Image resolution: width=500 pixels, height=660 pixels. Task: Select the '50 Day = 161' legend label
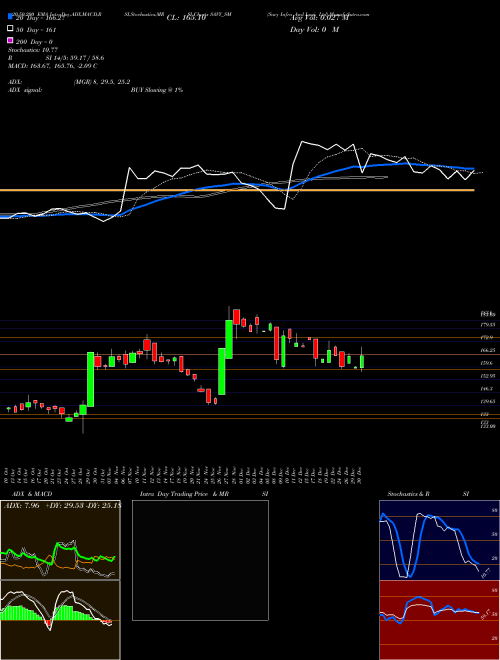click(x=36, y=30)
